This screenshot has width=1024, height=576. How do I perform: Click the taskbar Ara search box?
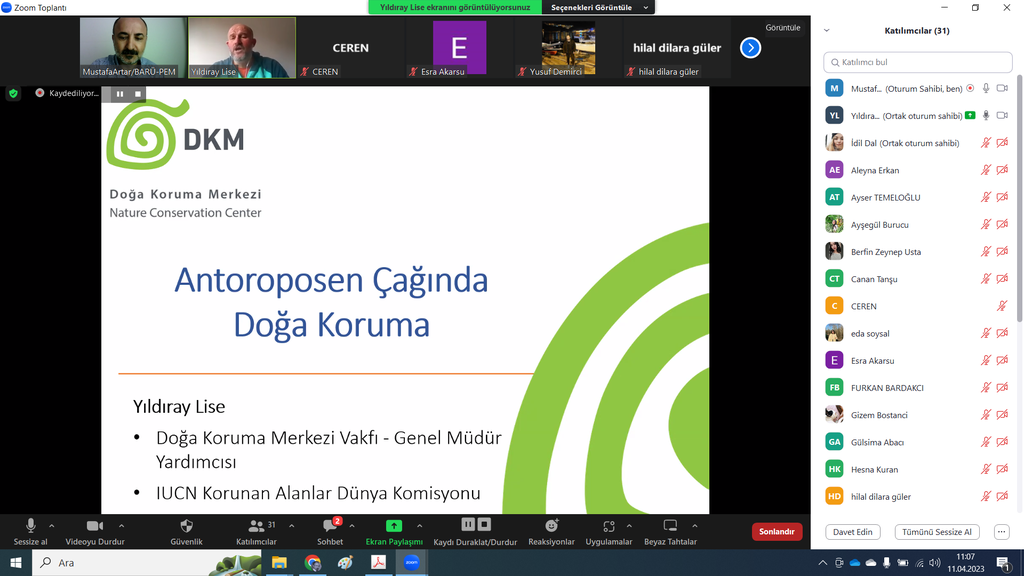[146, 562]
